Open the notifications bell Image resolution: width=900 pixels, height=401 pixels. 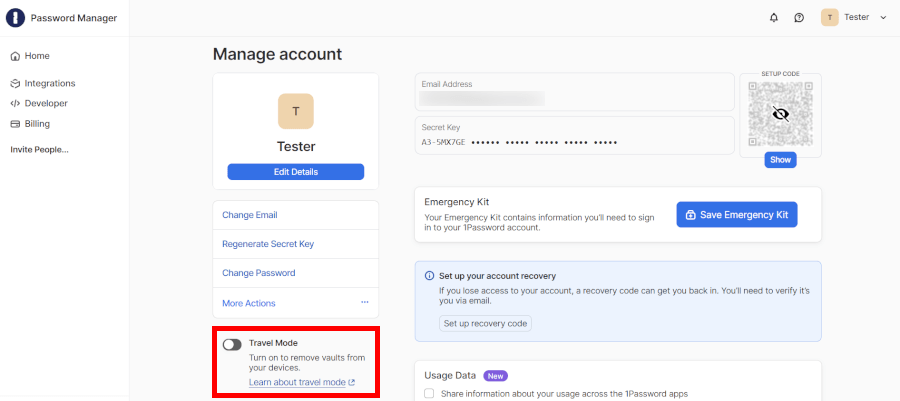[774, 18]
